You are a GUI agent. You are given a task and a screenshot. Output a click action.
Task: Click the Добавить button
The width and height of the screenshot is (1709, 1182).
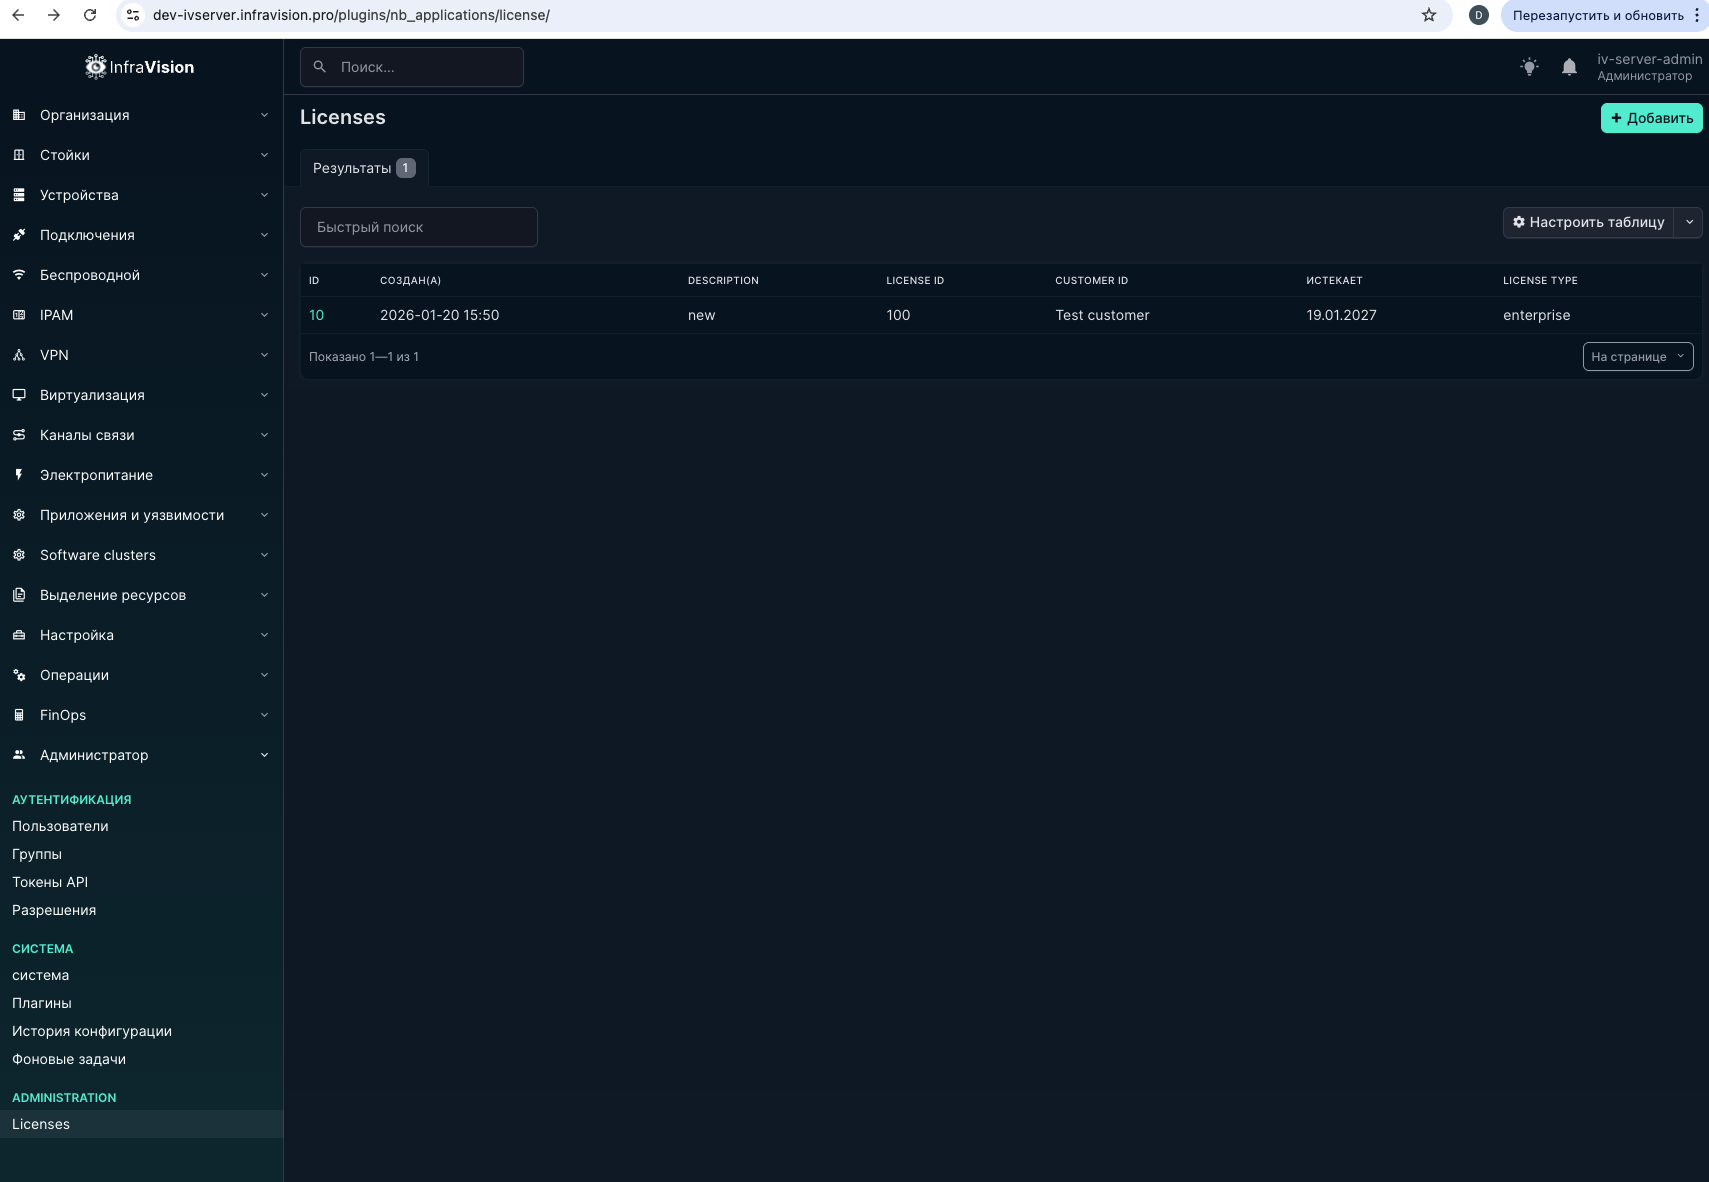1651,118
